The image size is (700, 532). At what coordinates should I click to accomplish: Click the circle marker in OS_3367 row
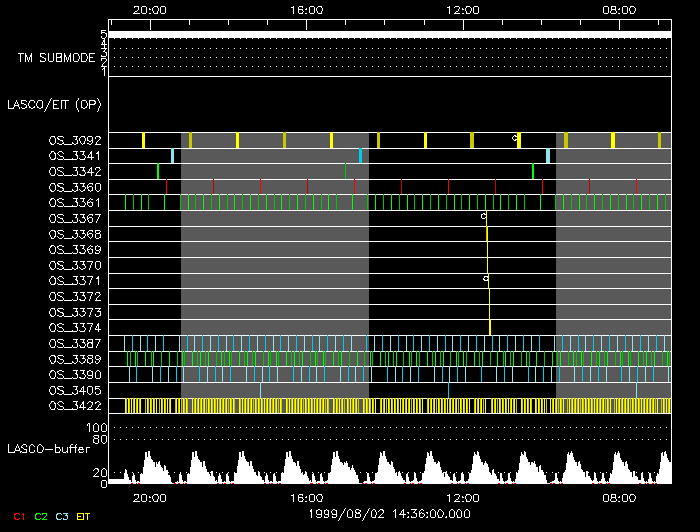pyautogui.click(x=483, y=216)
